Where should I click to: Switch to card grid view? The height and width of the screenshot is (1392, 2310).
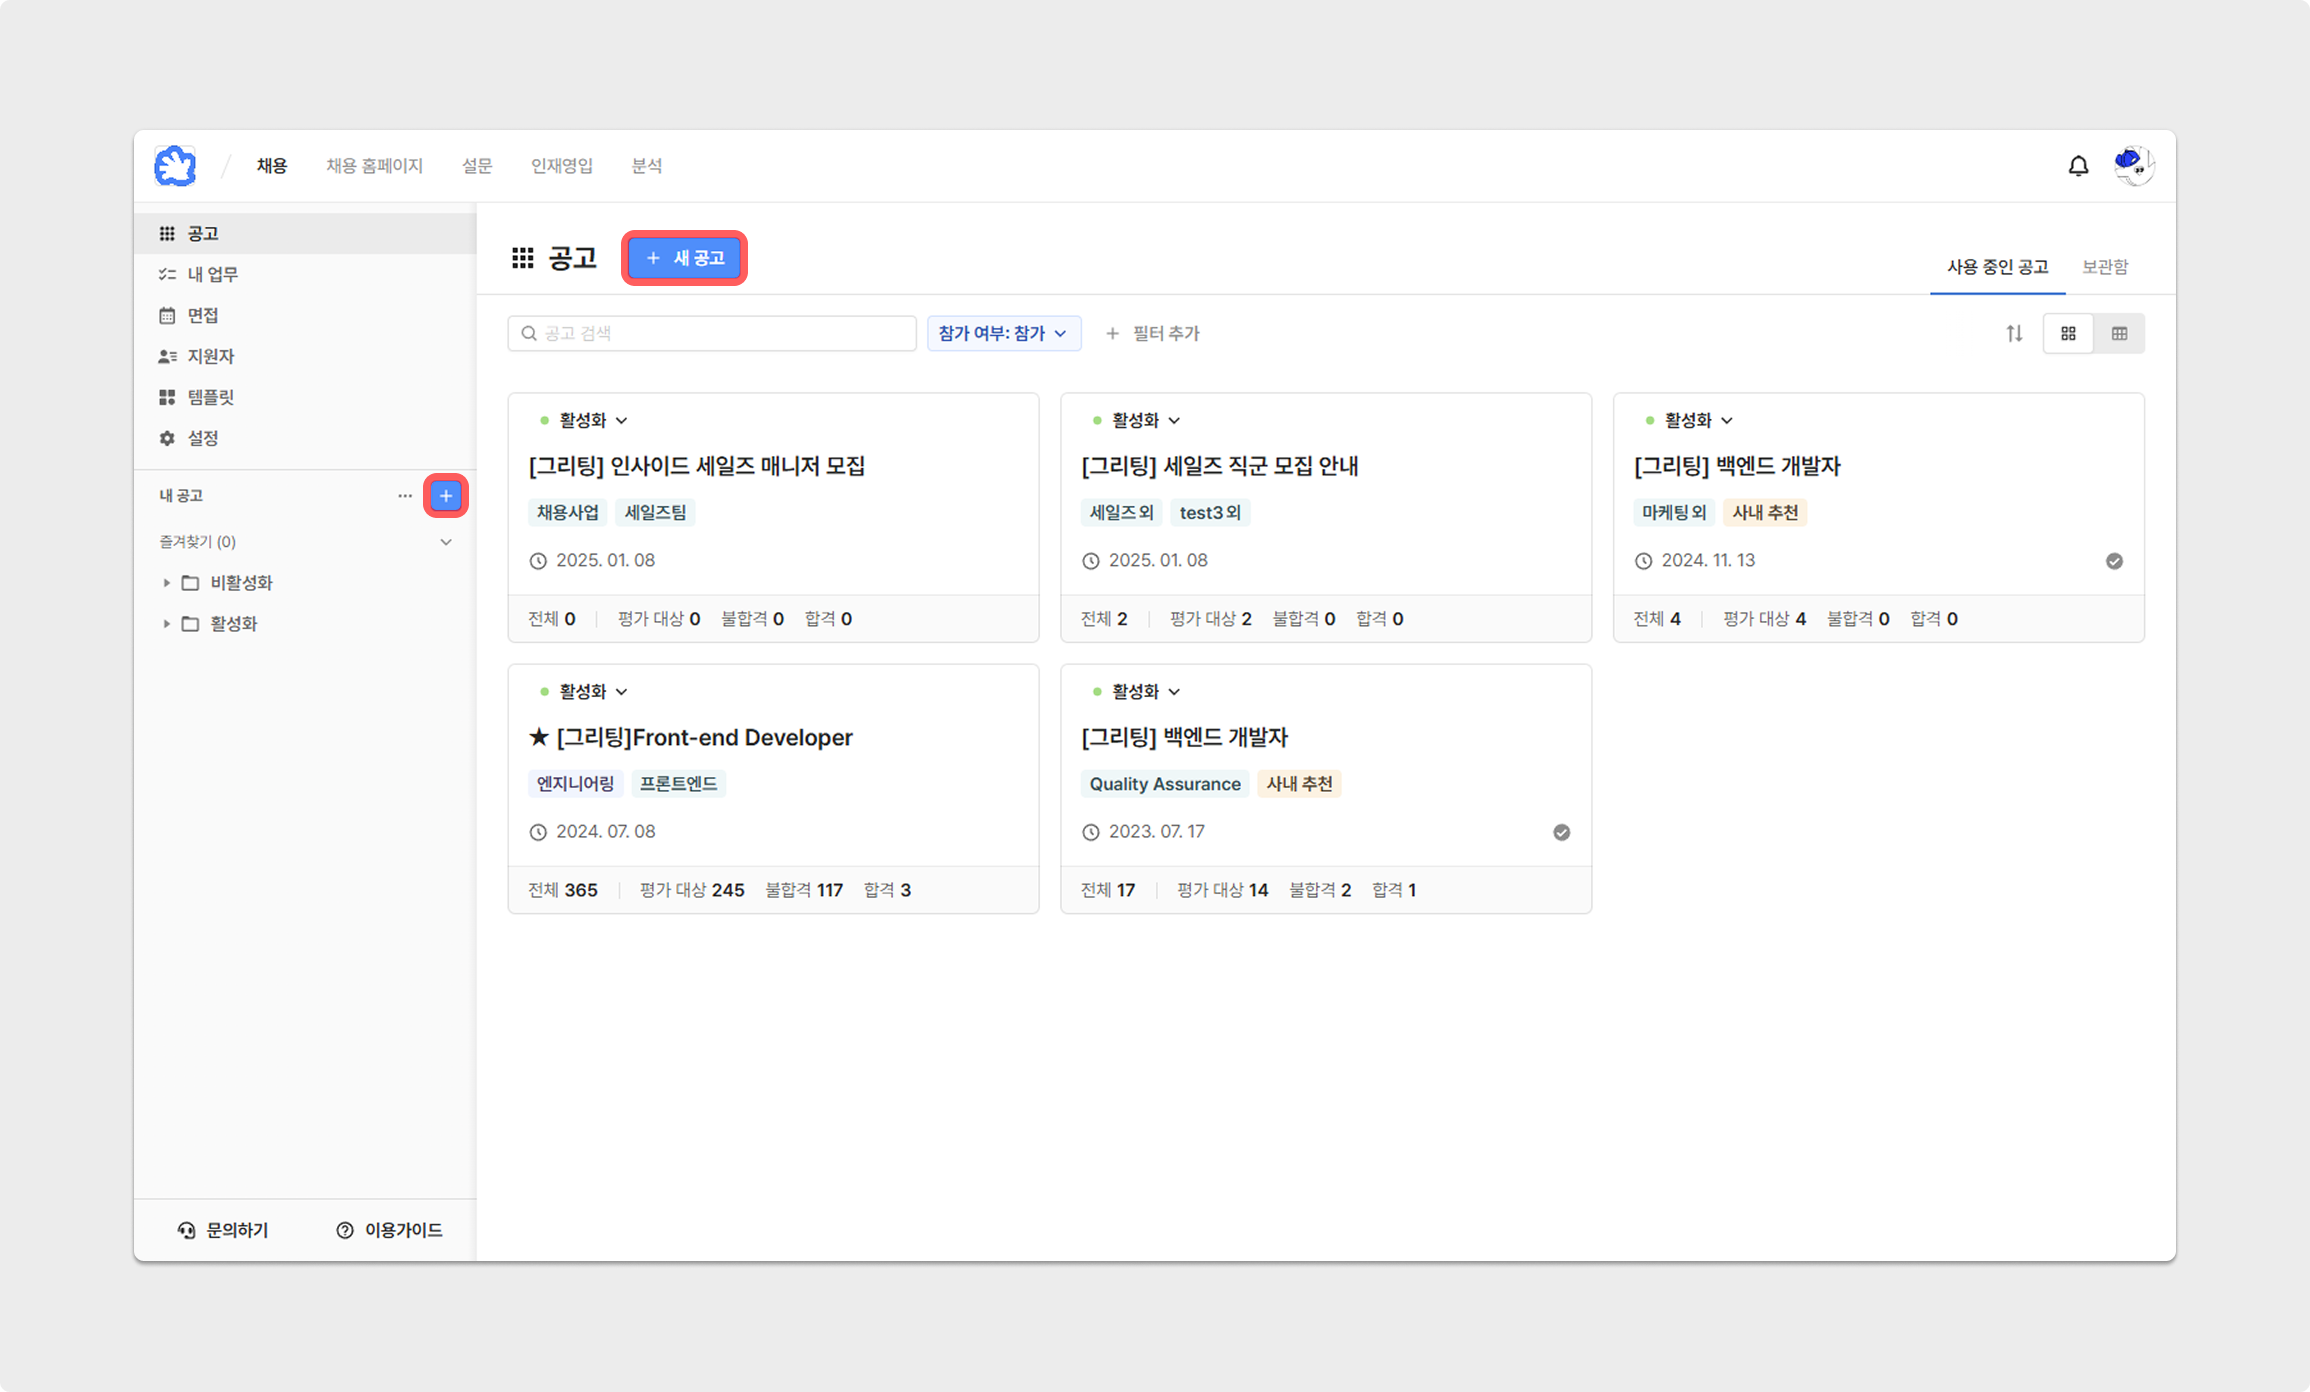pos(2068,333)
